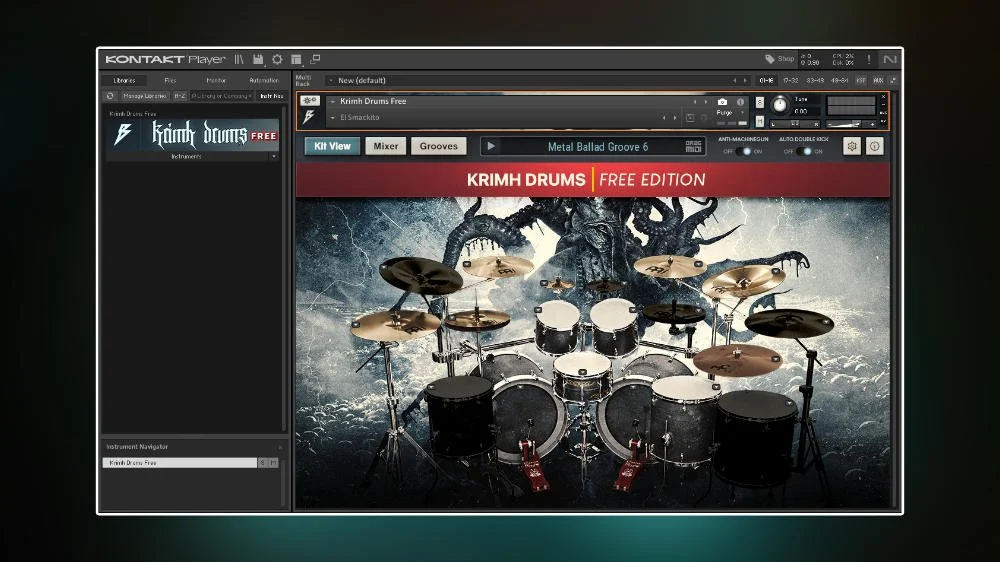This screenshot has width=1000, height=562.
Task: Play the Metal Ballad Groove 6
Action: tap(491, 146)
